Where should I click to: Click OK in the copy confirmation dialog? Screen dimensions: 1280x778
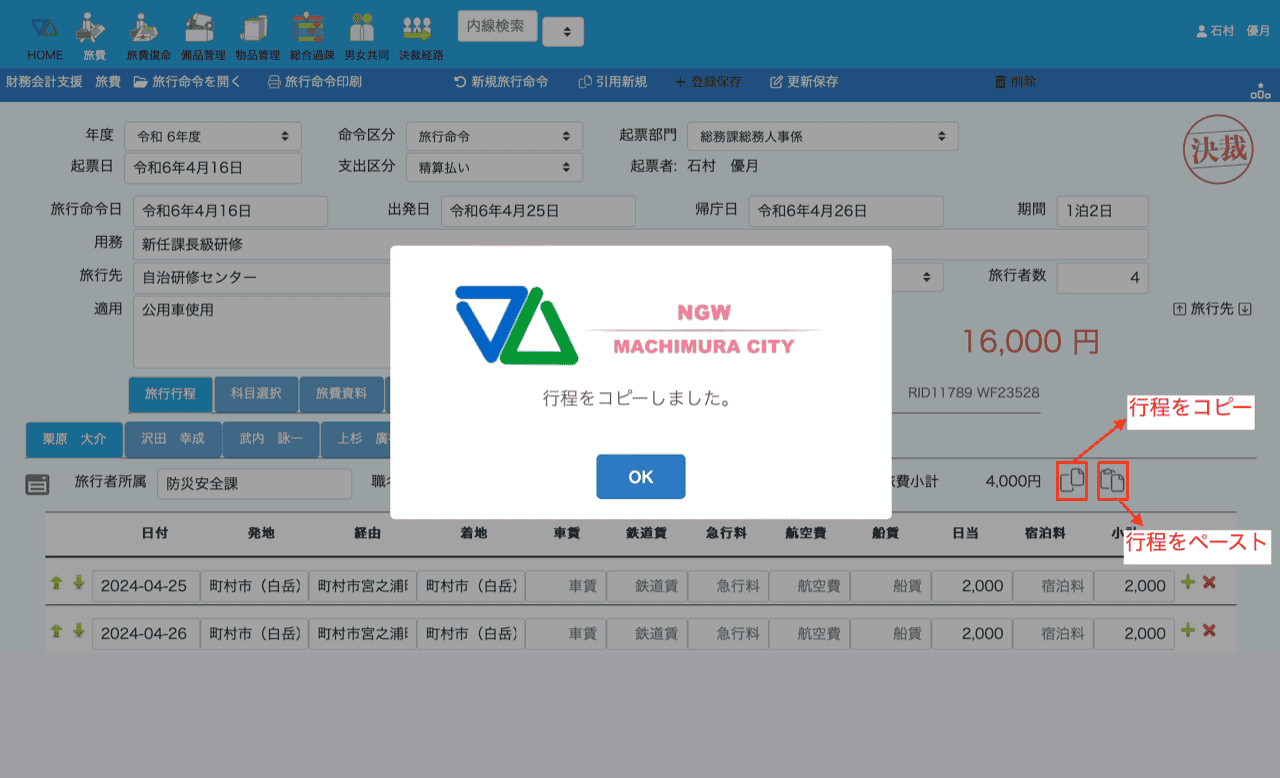point(640,477)
